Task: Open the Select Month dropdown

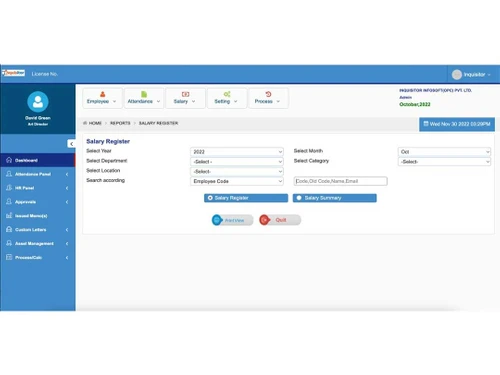Action: click(x=444, y=152)
